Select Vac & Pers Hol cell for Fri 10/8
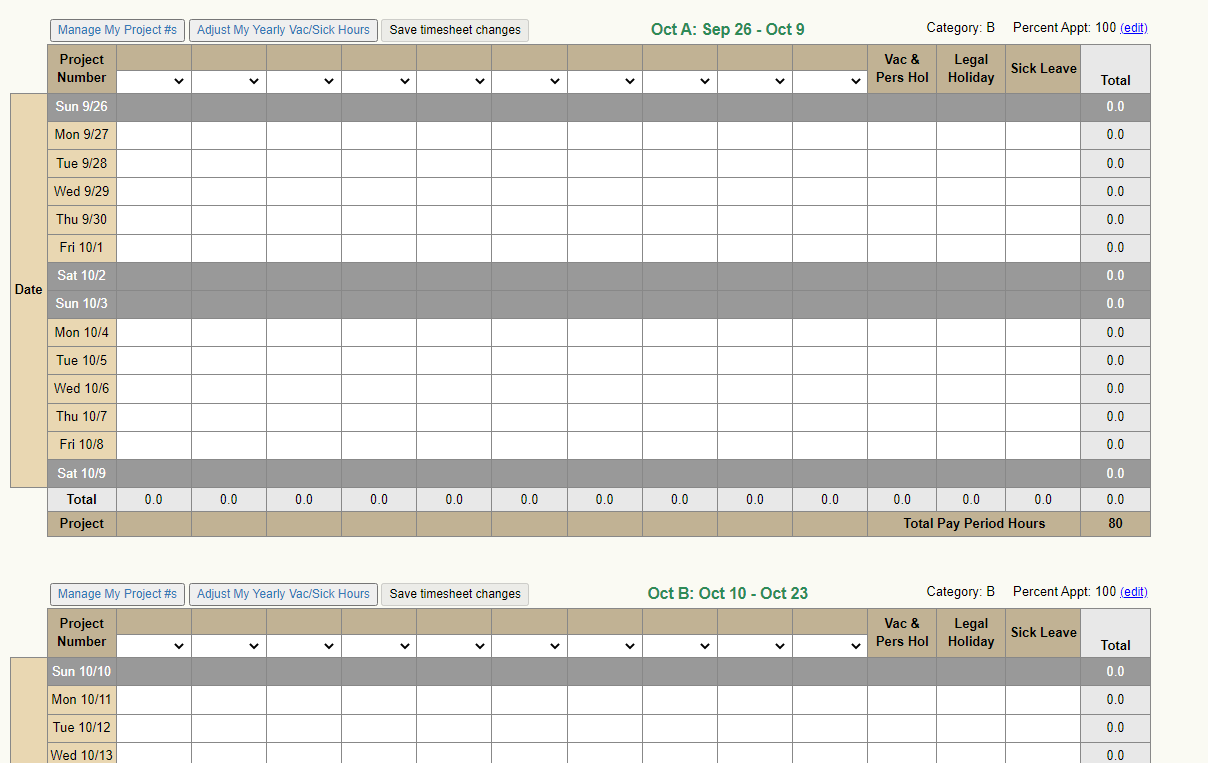Viewport: 1208px width, 763px height. tap(902, 445)
